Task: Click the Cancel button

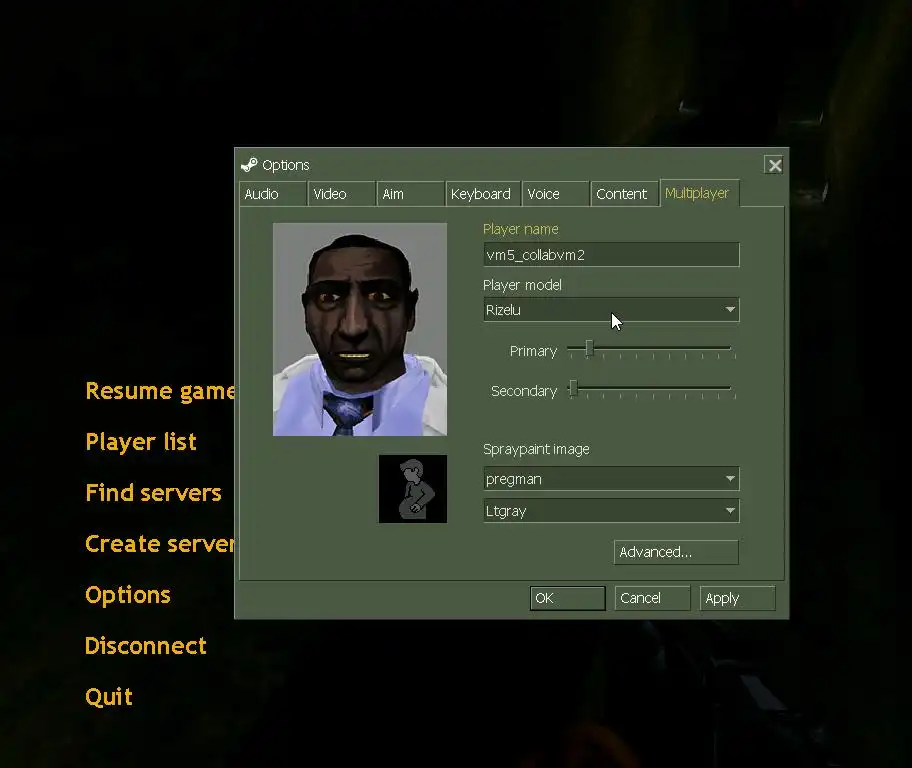Action: tap(653, 598)
